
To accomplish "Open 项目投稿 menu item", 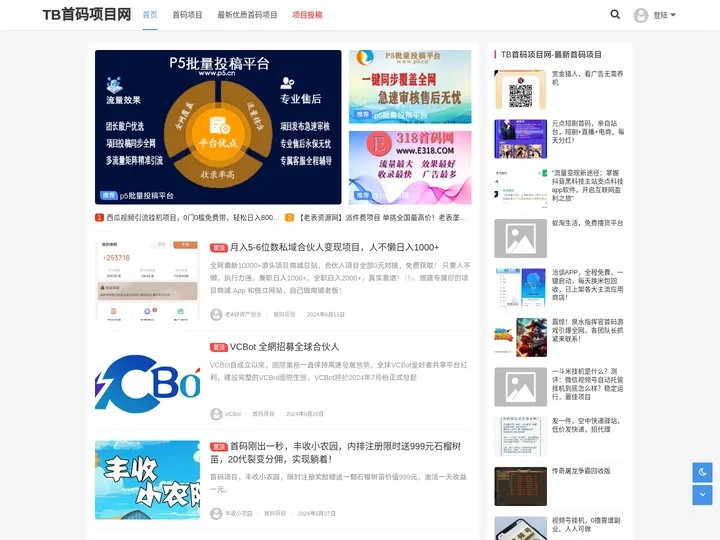I will 307,15.
